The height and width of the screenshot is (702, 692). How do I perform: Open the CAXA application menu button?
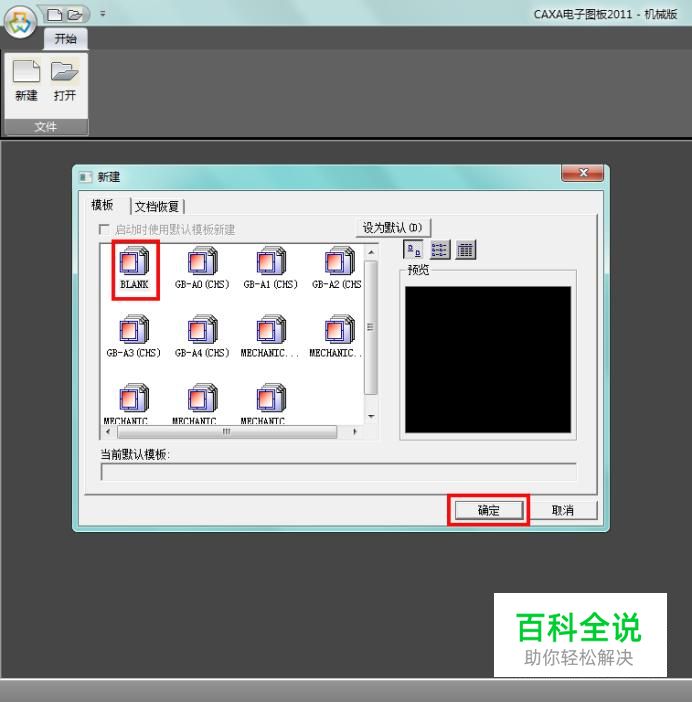click(20, 22)
